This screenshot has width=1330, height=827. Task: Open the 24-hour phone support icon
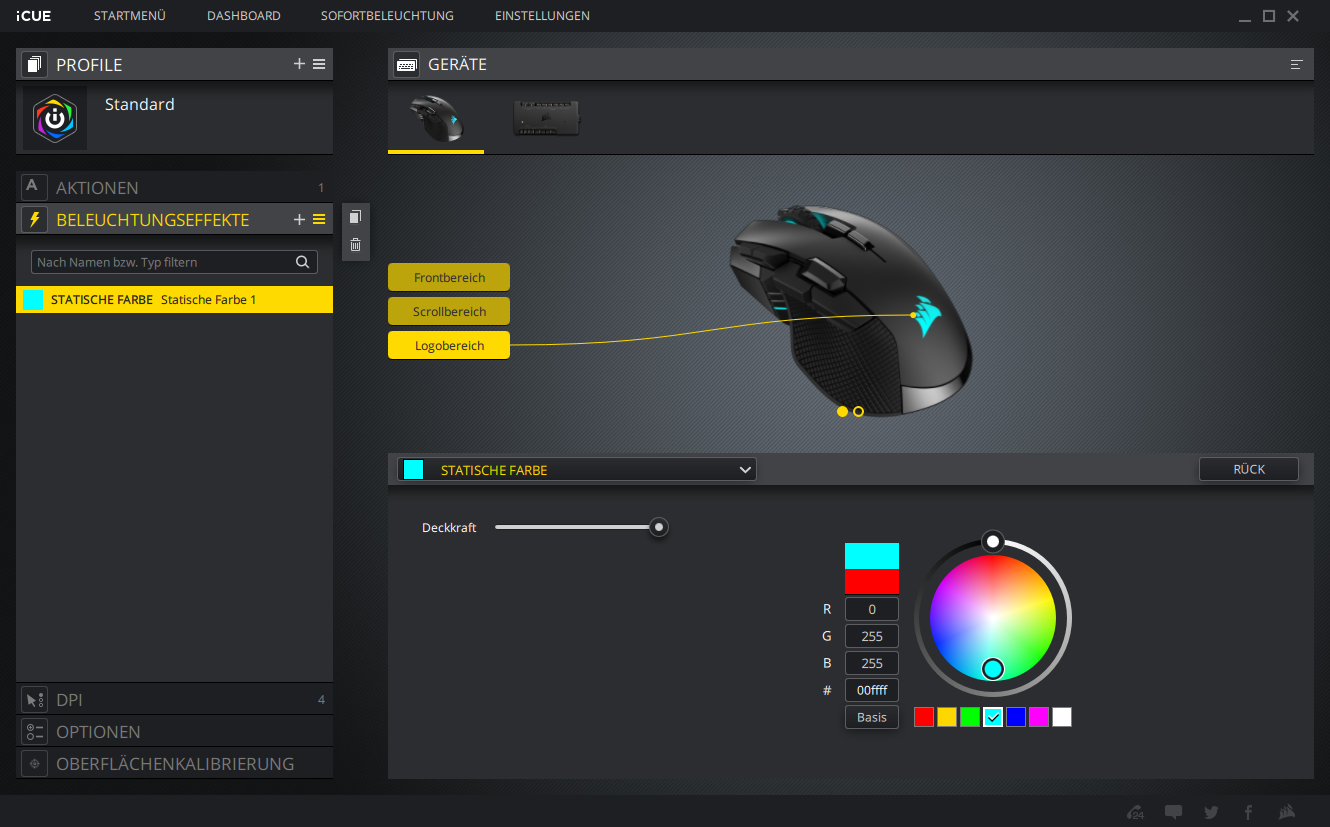tap(1136, 812)
